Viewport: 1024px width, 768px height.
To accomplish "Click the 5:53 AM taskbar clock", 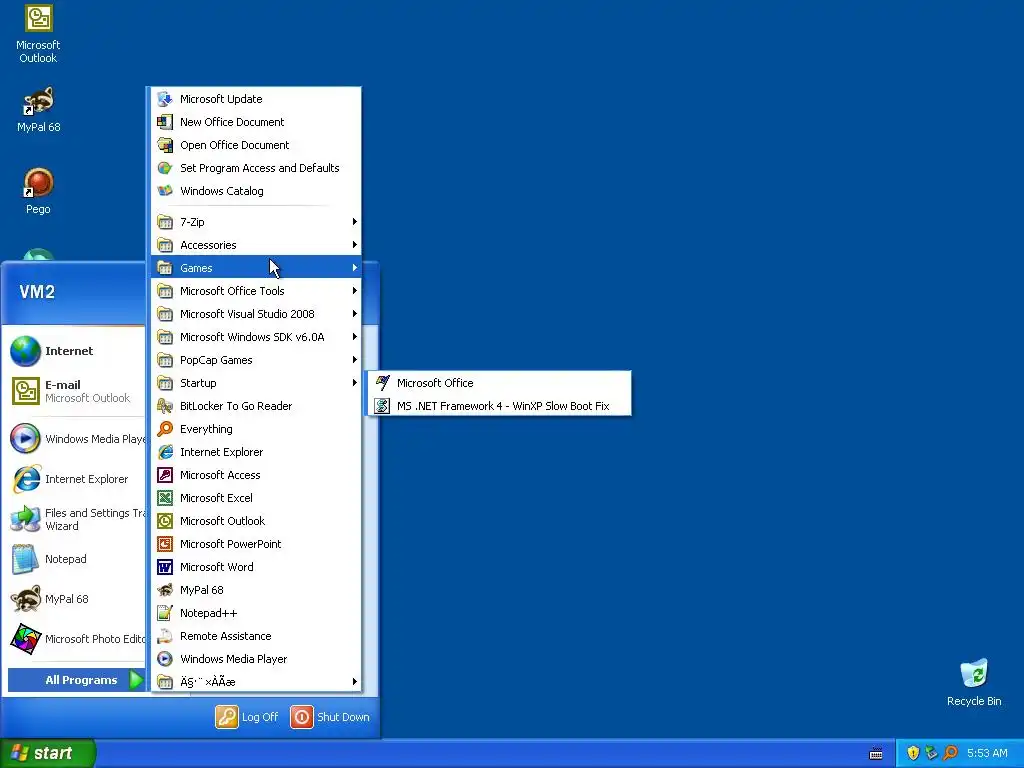I will pyautogui.click(x=987, y=753).
